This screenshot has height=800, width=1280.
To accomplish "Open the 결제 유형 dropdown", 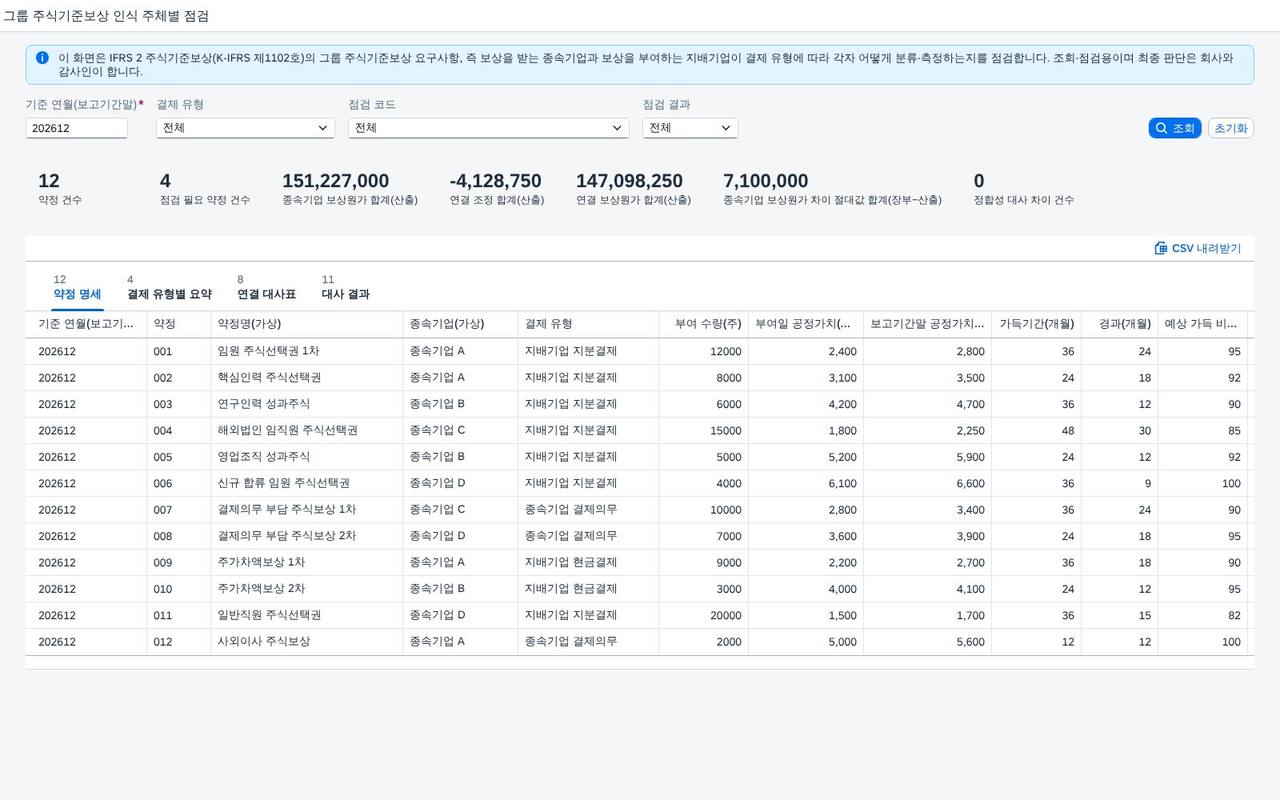I will [245, 128].
